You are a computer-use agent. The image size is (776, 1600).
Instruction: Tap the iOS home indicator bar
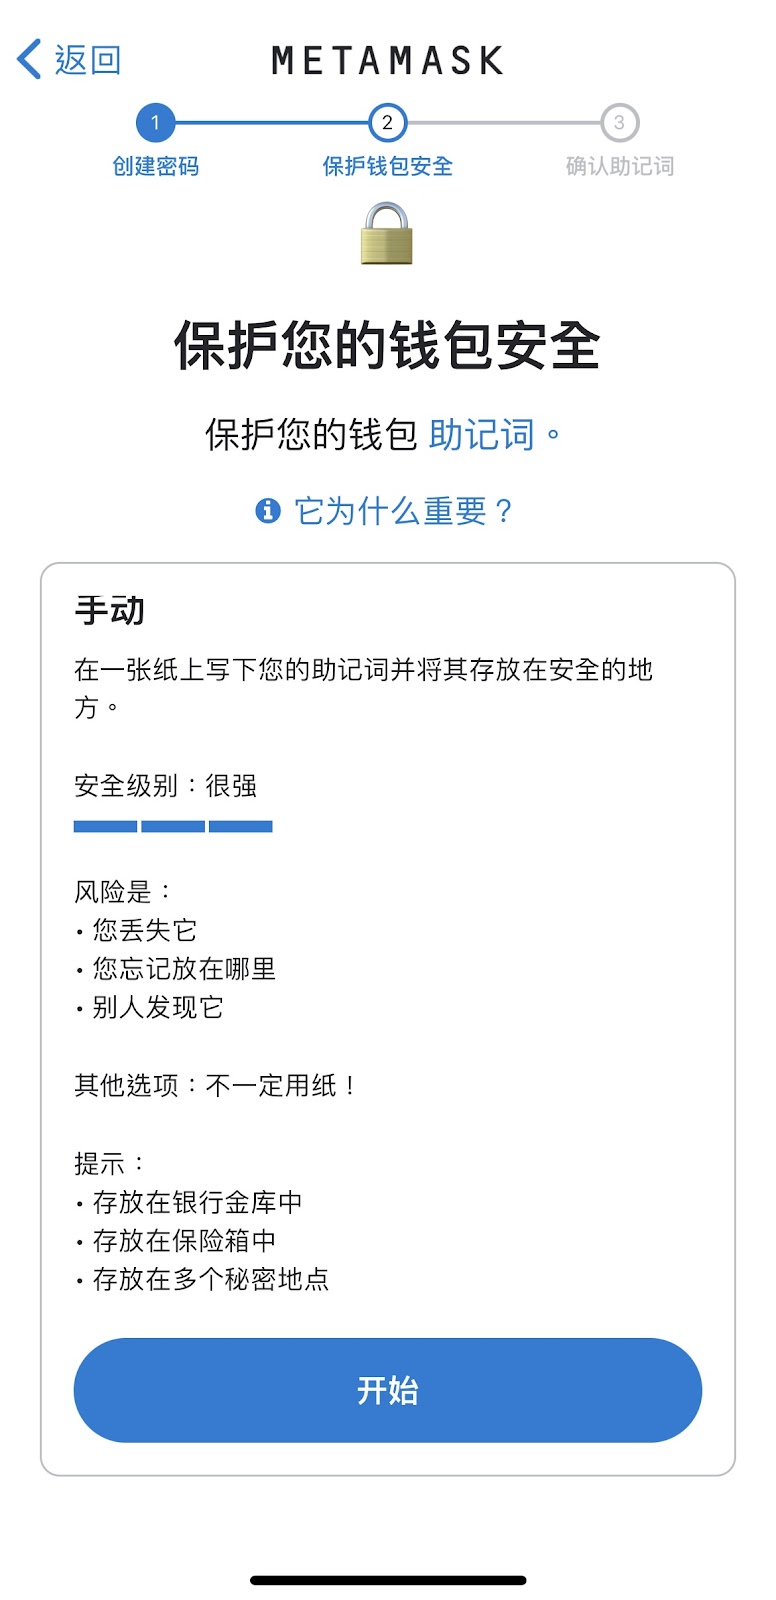(388, 1580)
